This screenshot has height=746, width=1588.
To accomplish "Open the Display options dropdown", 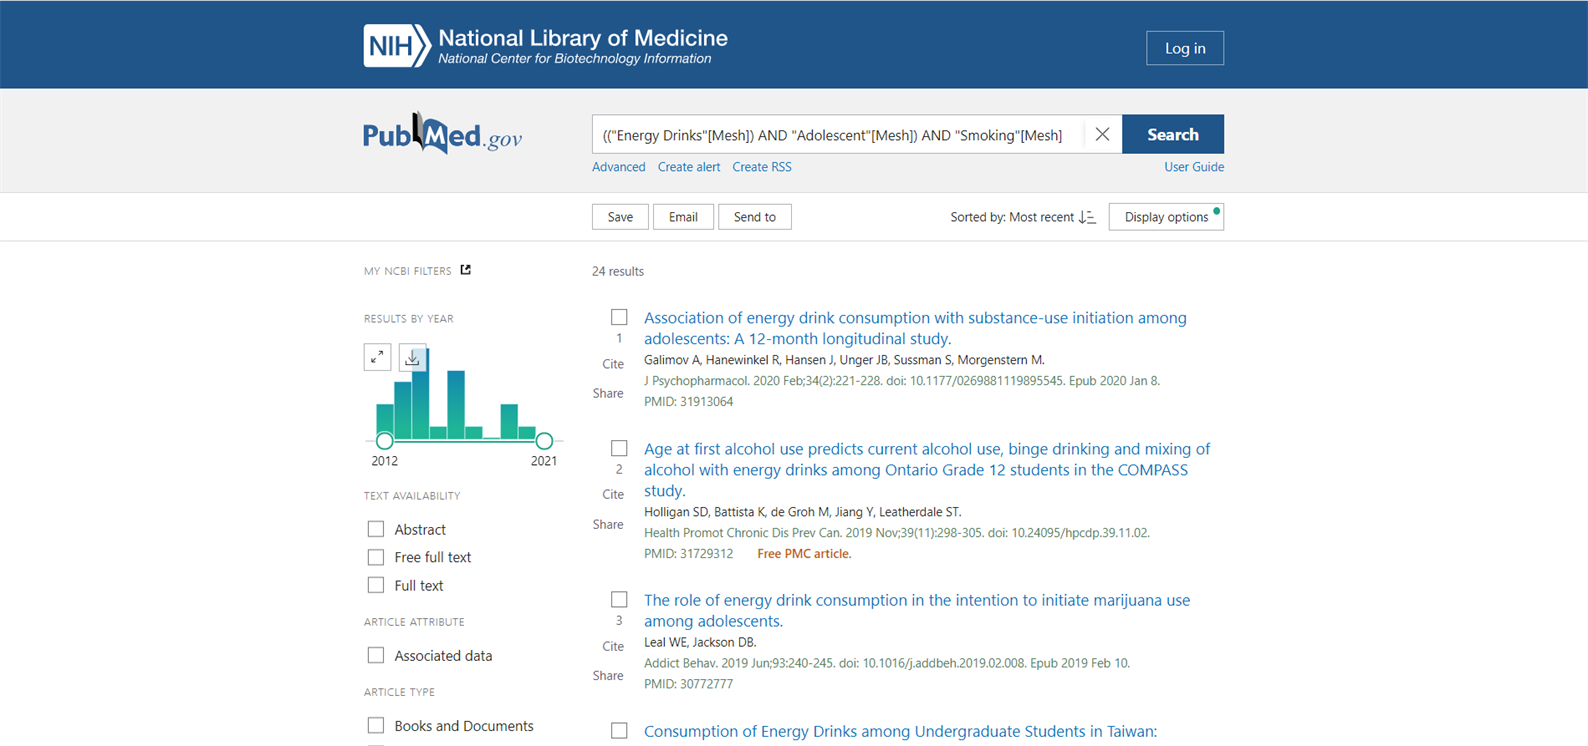I will (1165, 217).
